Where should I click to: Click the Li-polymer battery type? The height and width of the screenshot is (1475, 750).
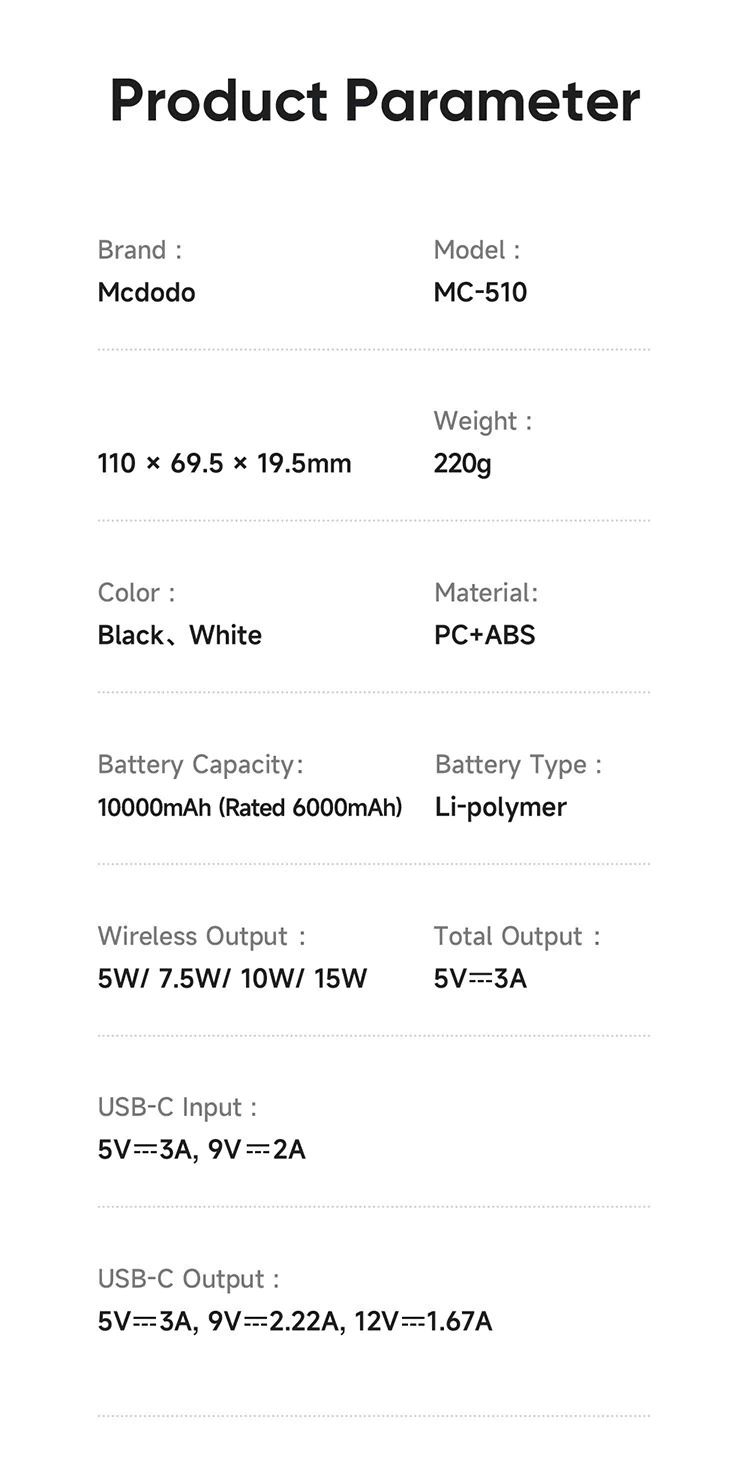pos(500,808)
